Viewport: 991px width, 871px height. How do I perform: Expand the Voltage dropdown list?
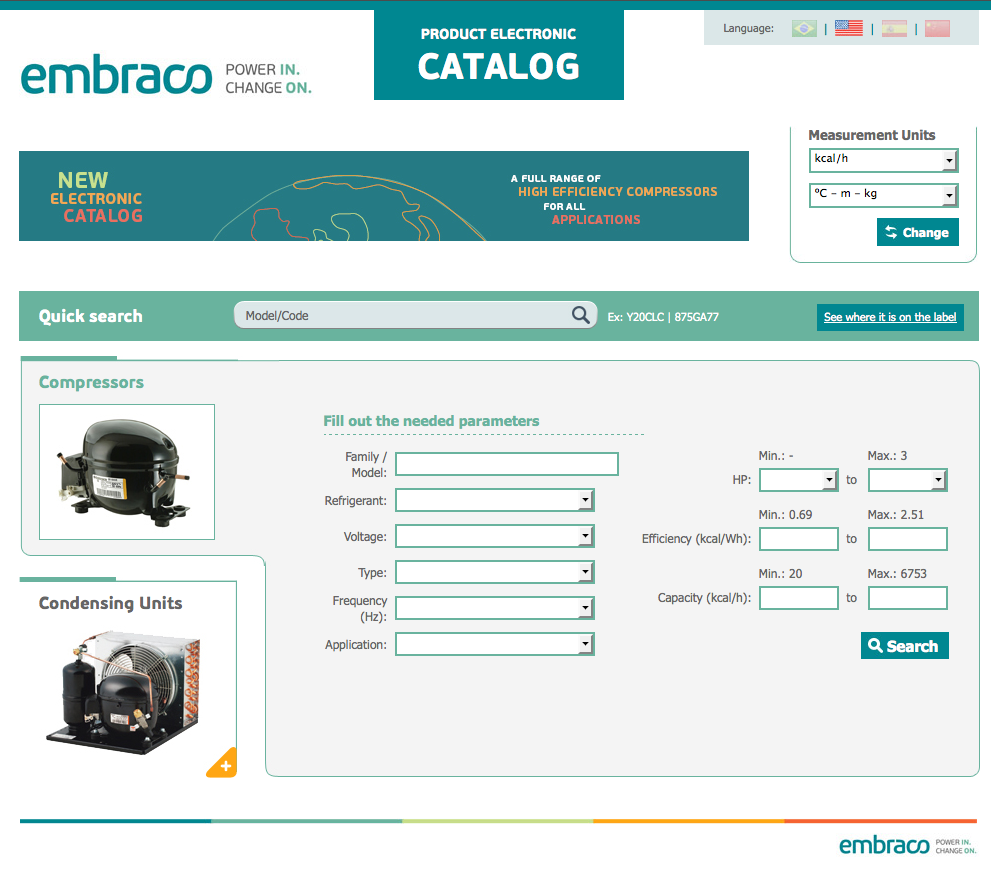pos(495,537)
